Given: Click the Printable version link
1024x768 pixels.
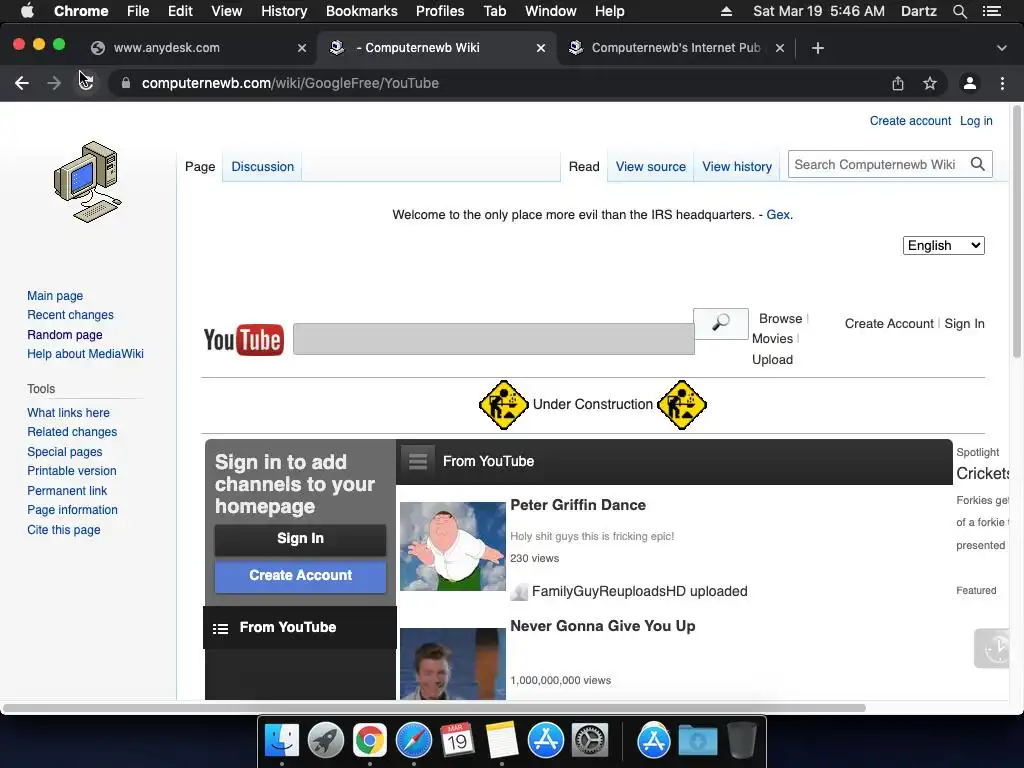Looking at the screenshot, I should [72, 471].
